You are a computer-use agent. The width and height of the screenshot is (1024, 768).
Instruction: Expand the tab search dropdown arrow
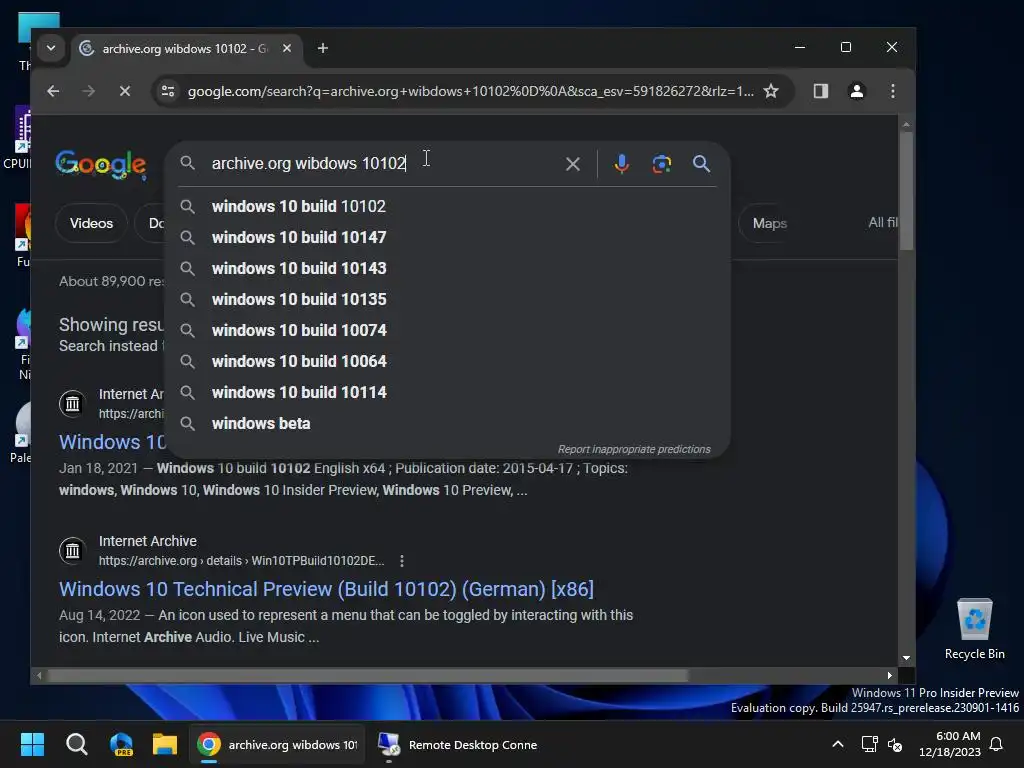[51, 48]
